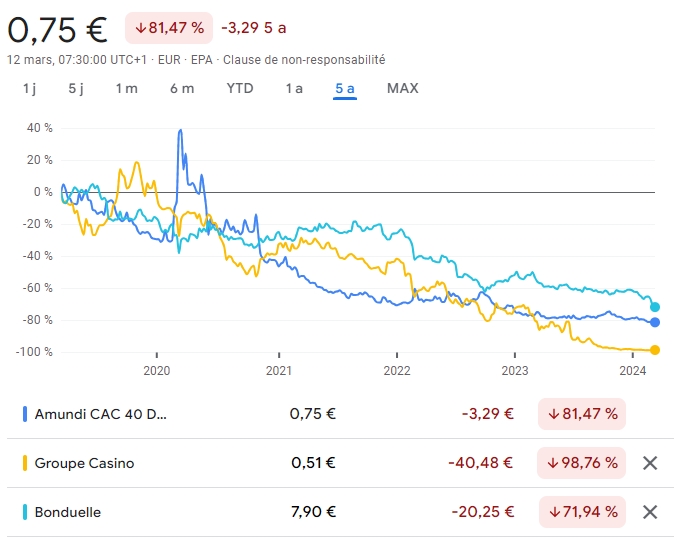Click the yellow endpoint dot on chart

(655, 350)
